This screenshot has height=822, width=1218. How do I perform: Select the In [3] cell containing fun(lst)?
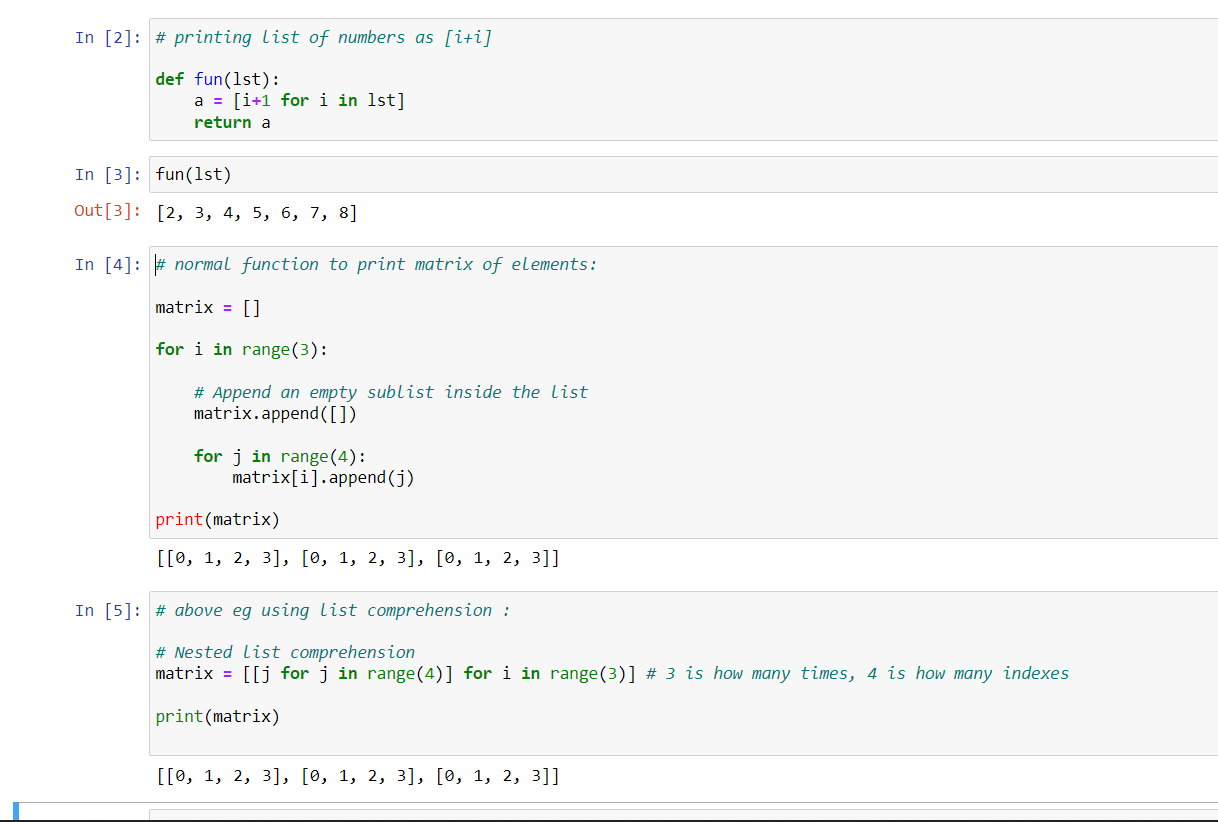tap(683, 175)
